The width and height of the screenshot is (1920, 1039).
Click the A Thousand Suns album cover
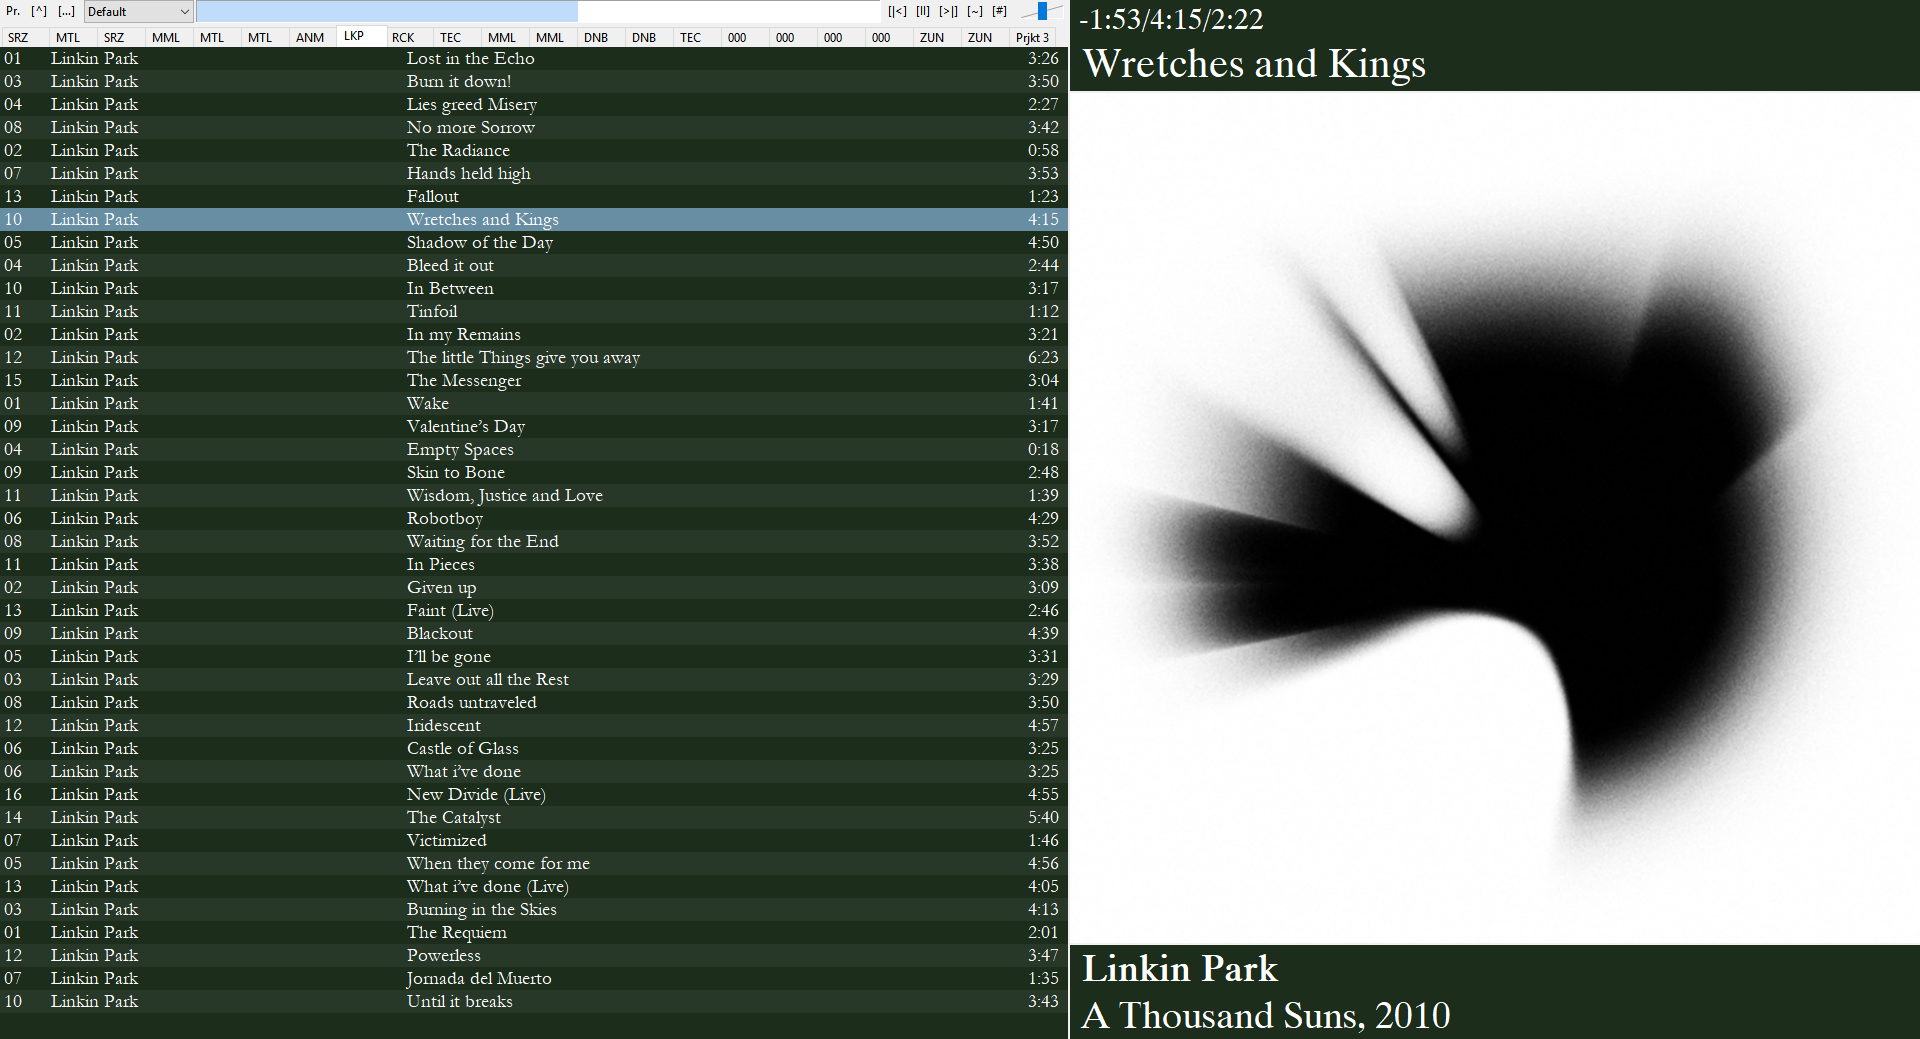pos(1494,517)
